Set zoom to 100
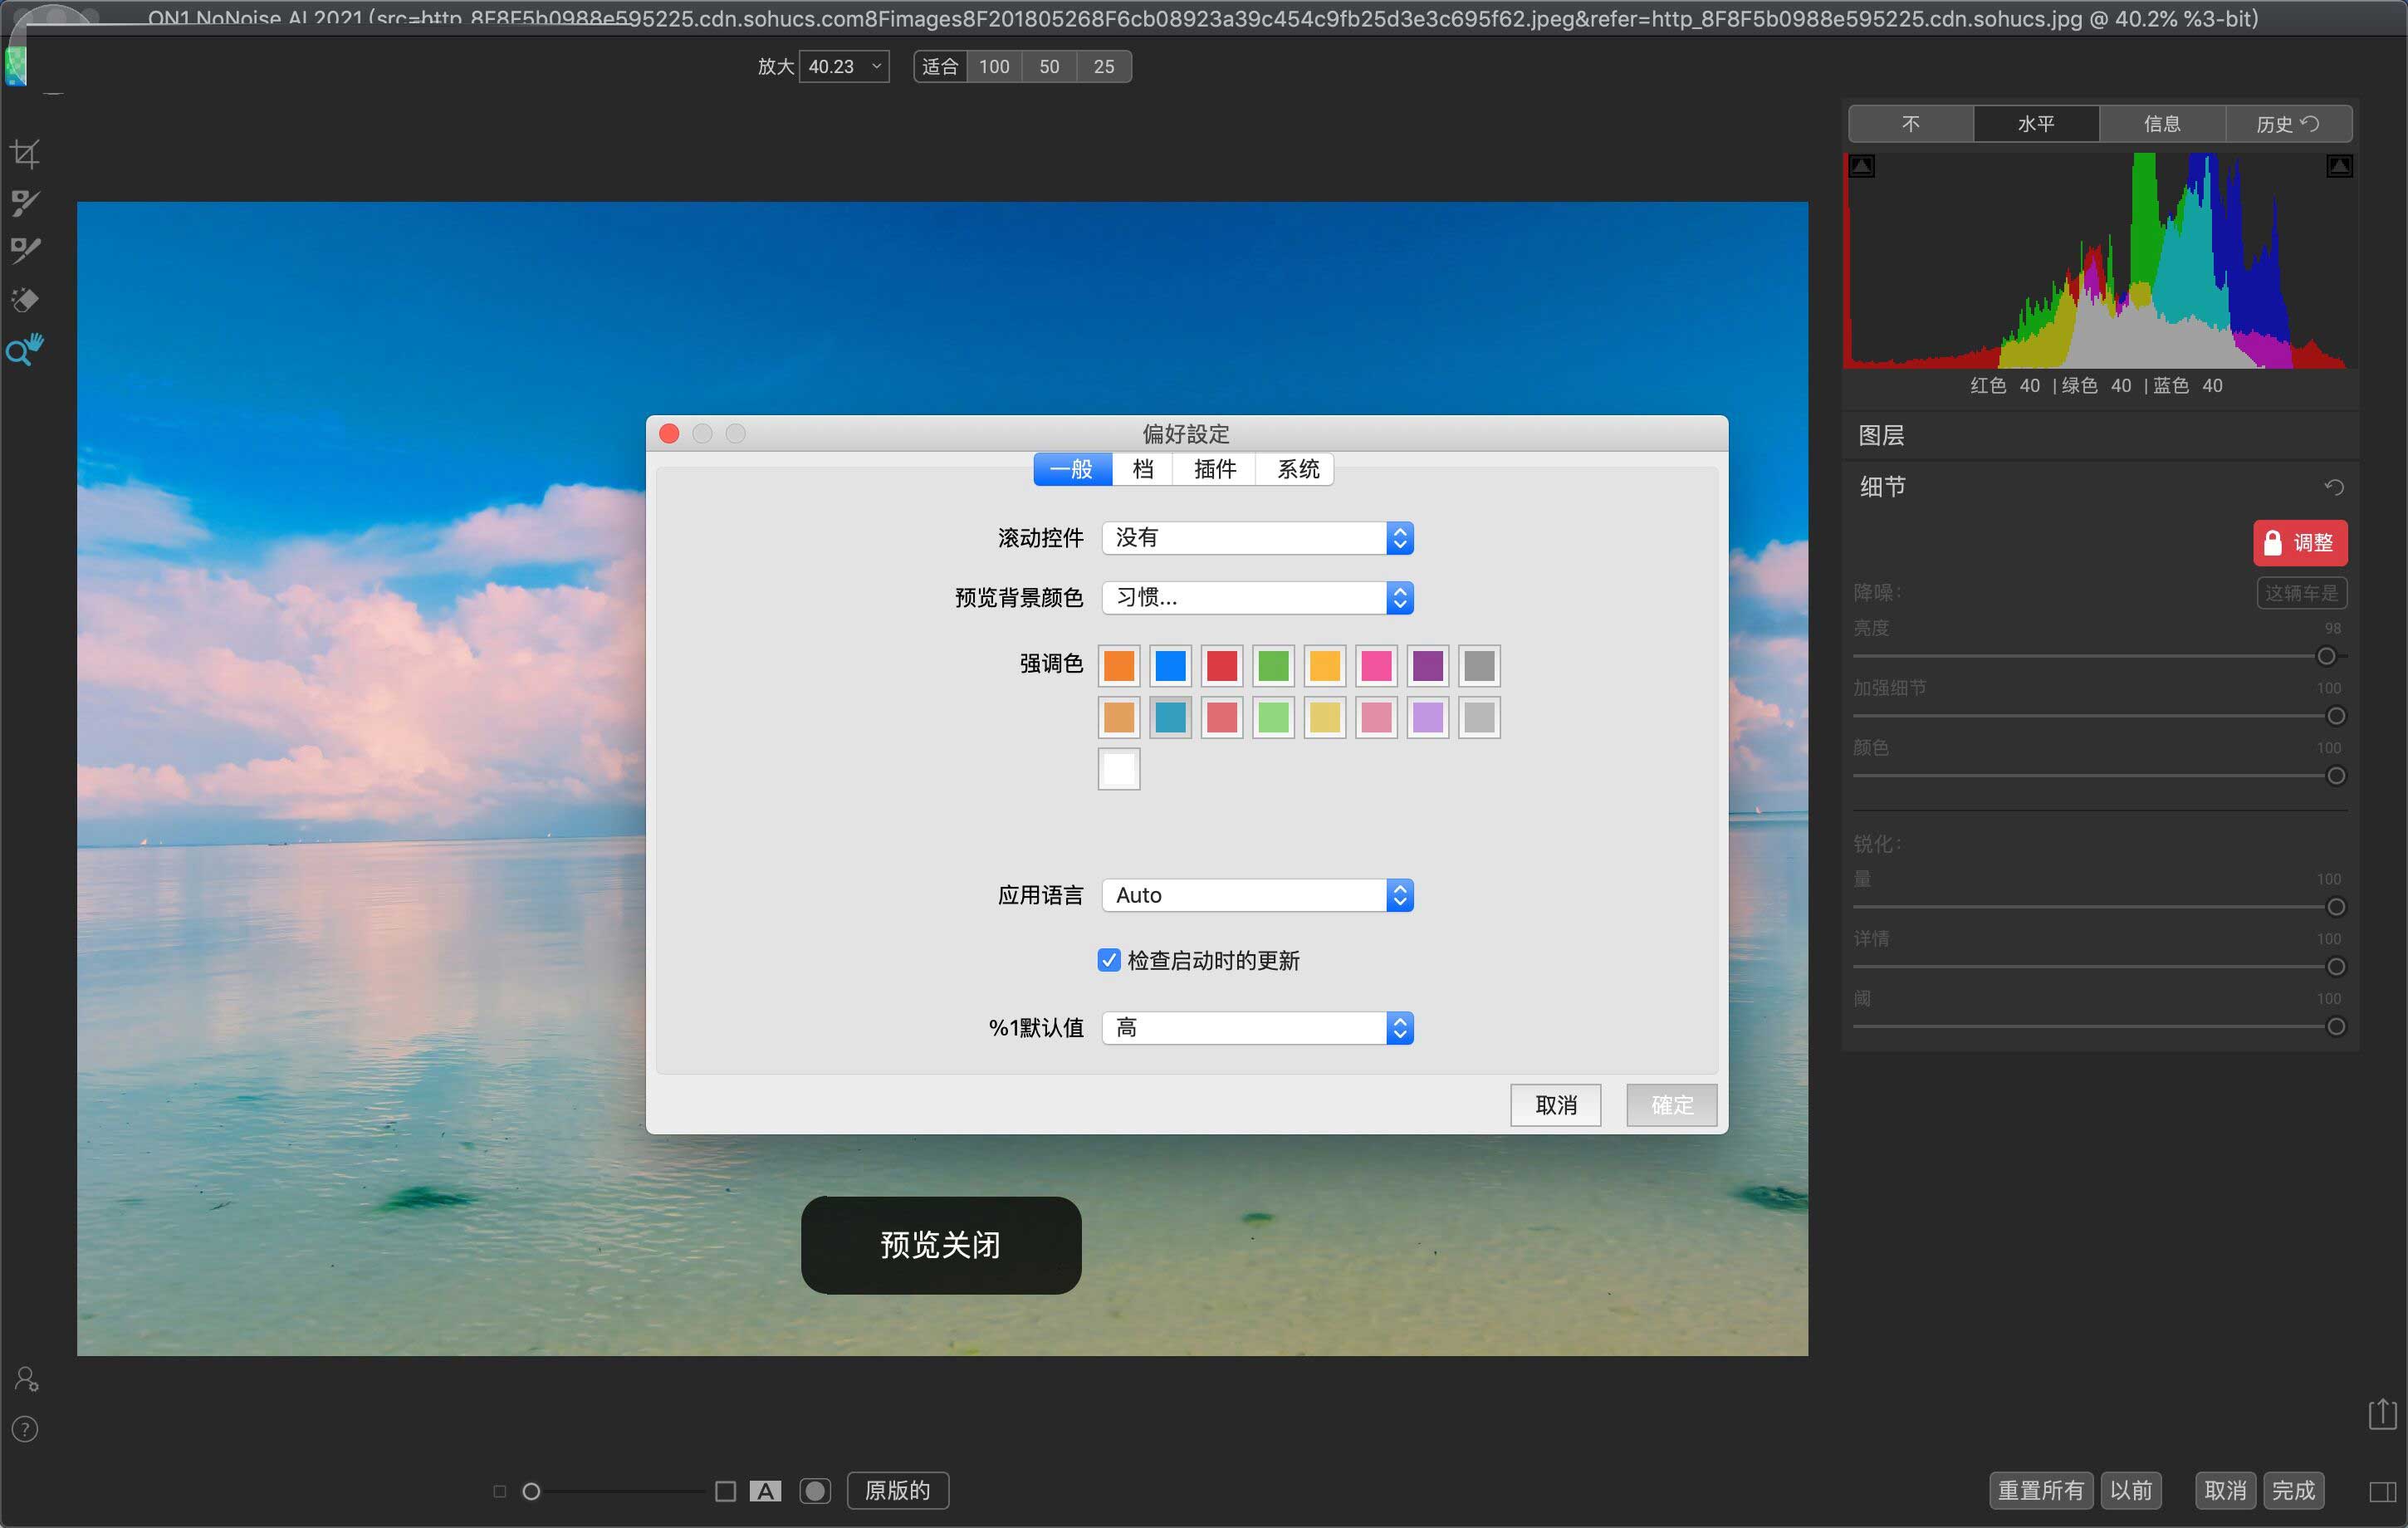Viewport: 2408px width, 1528px height. point(994,66)
